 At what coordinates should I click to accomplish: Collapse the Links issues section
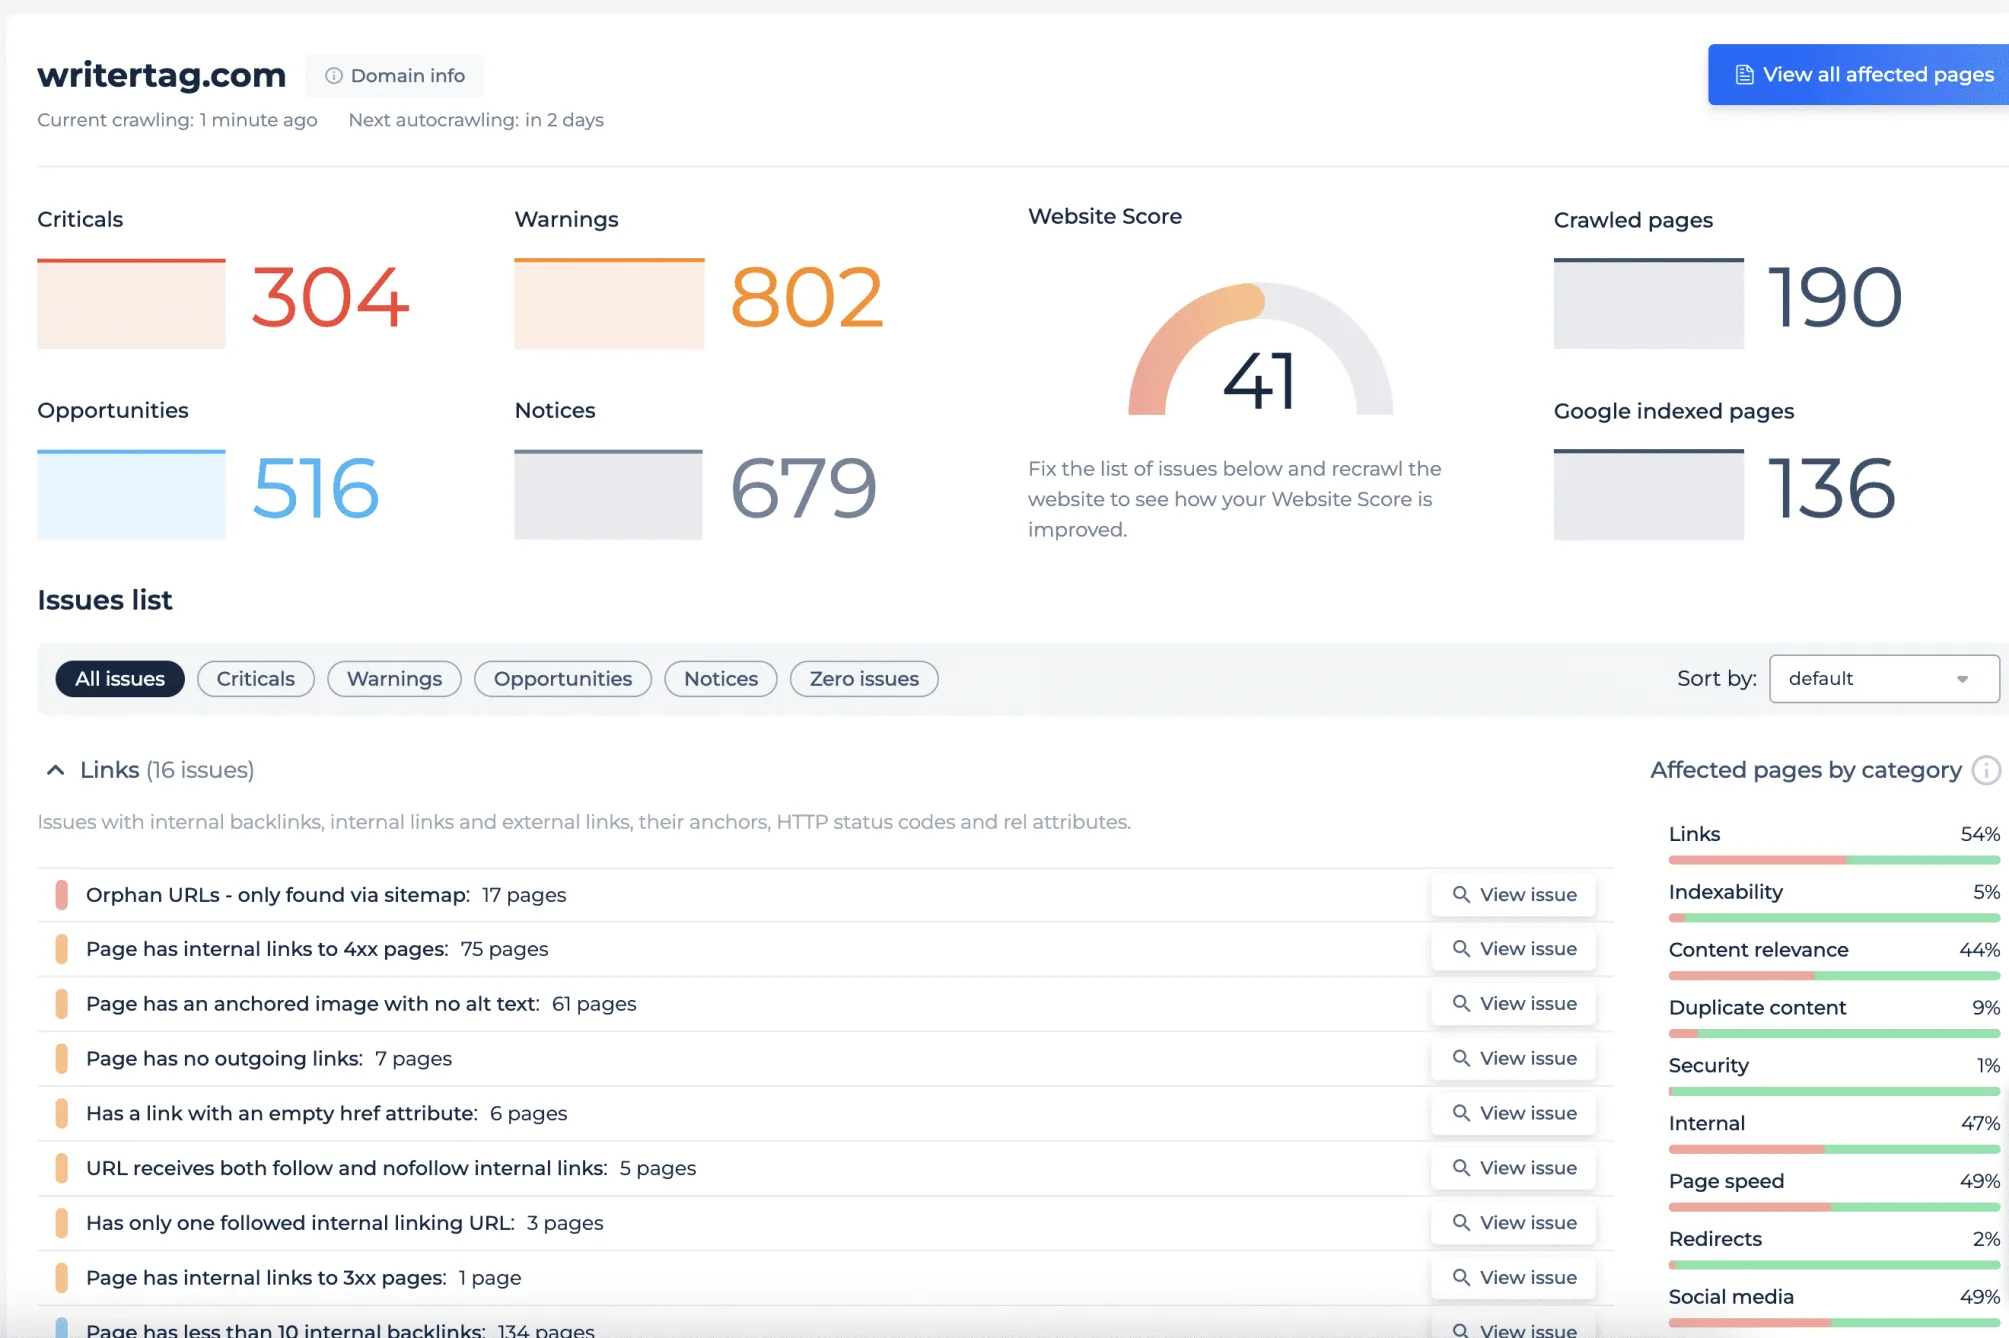(56, 770)
